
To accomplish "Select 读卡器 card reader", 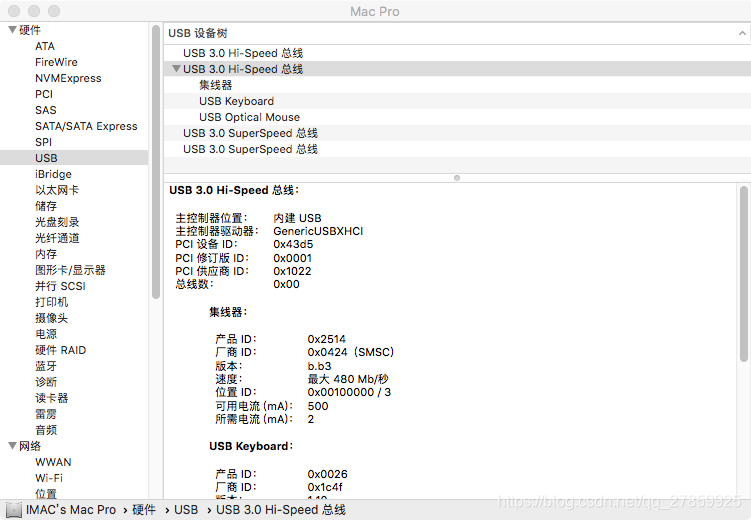I will point(52,398).
